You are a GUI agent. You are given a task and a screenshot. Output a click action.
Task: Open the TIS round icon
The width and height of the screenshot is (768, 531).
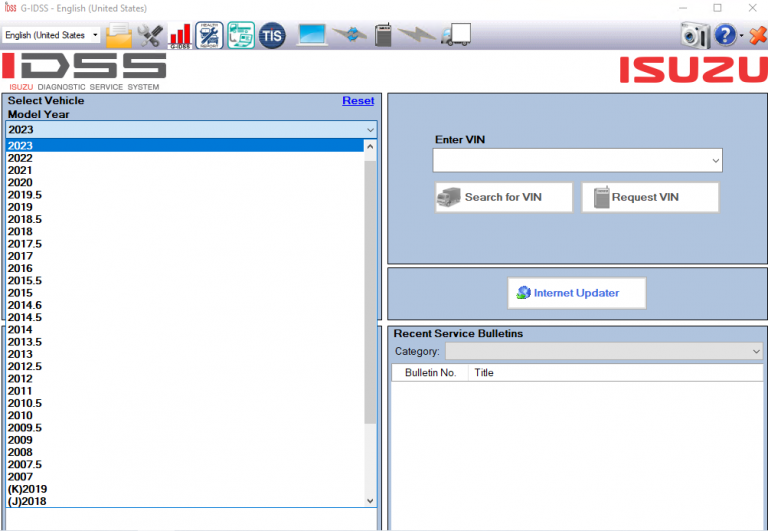[x=272, y=35]
